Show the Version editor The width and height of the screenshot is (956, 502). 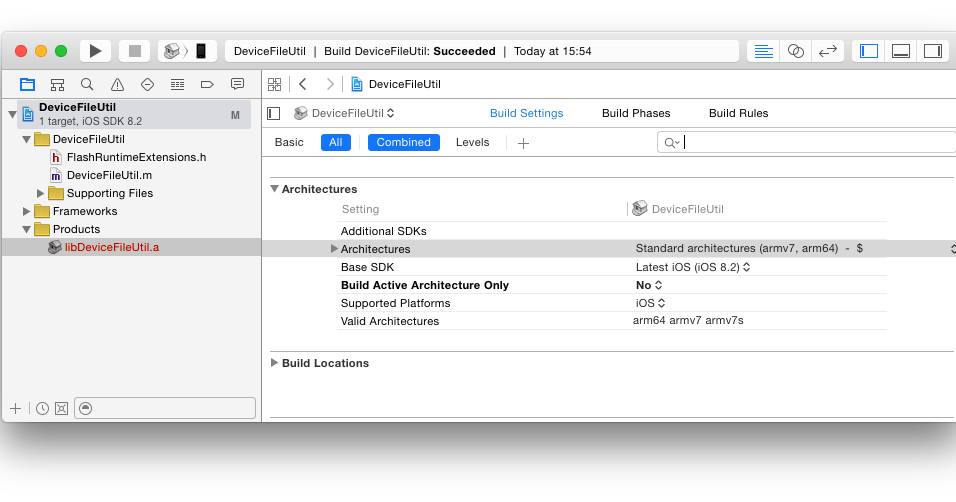(x=827, y=51)
